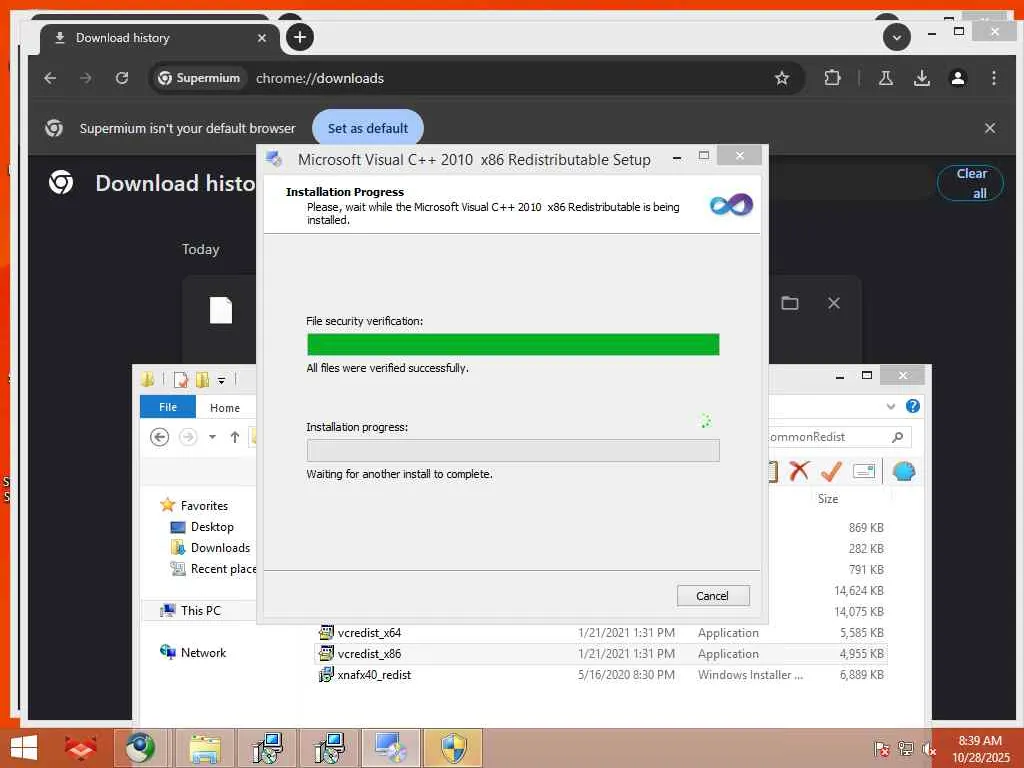The height and width of the screenshot is (768, 1024).
Task: Click the downloaded file document icon
Action: click(x=221, y=310)
